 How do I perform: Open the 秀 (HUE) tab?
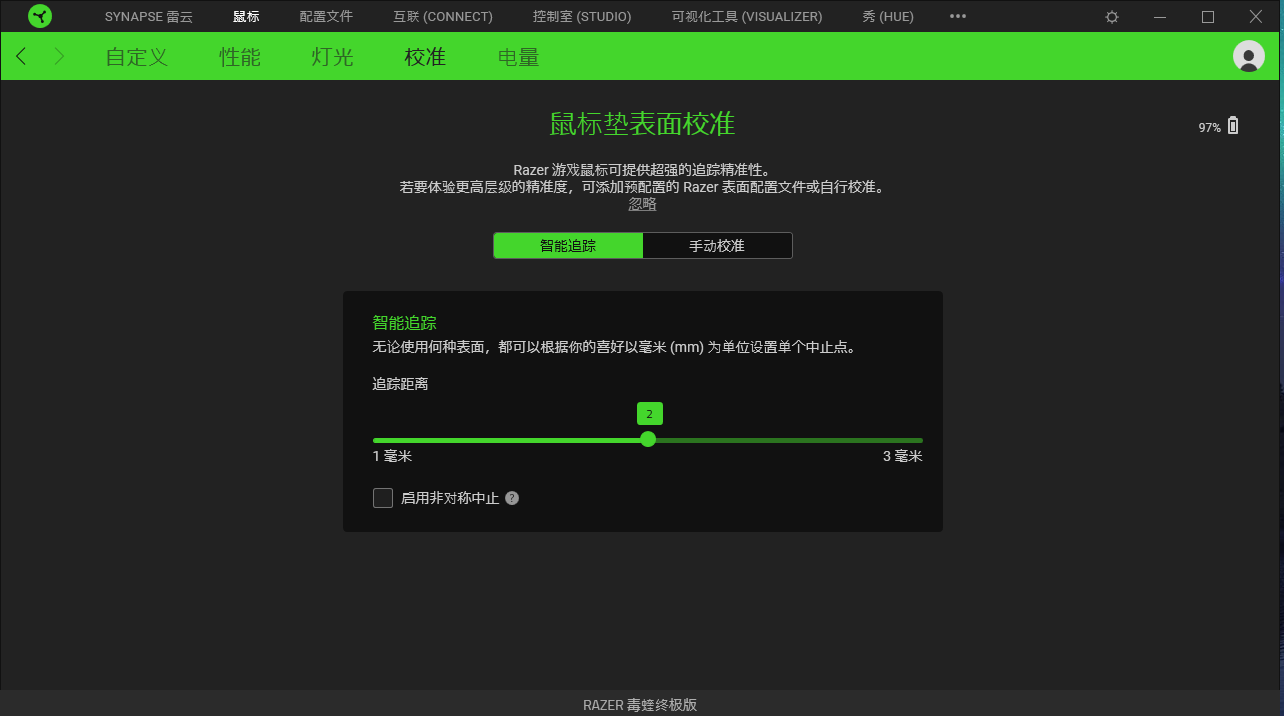point(888,16)
